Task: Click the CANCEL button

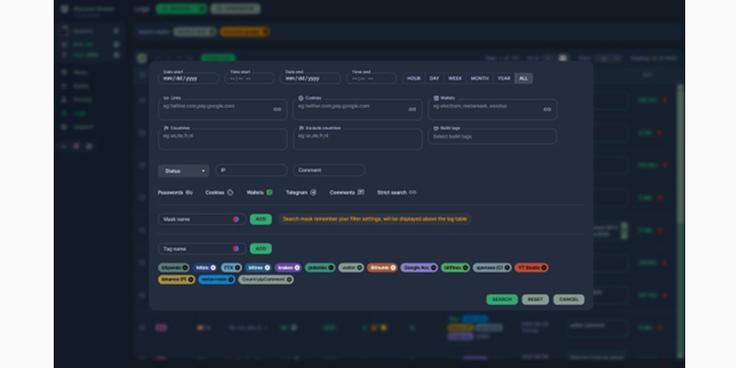Action: click(x=568, y=299)
